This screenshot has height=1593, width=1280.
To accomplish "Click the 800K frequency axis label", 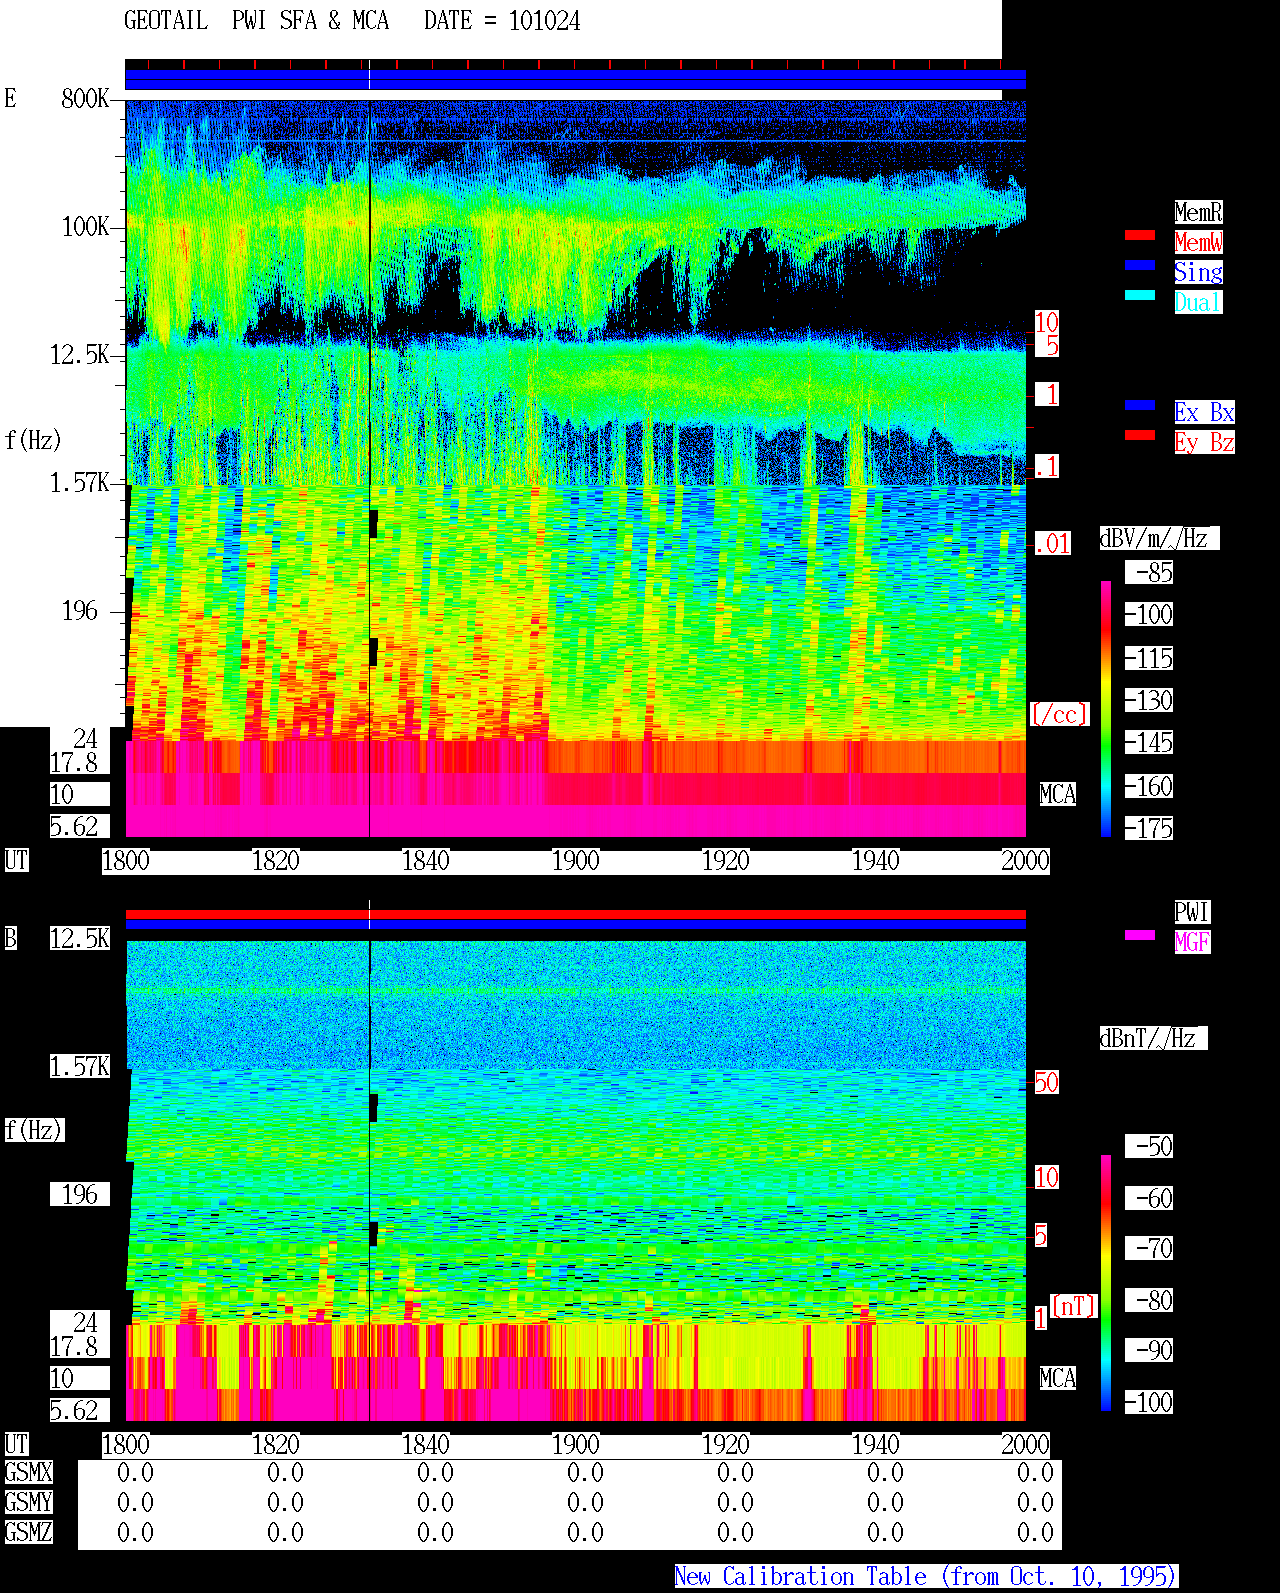I will (x=85, y=98).
